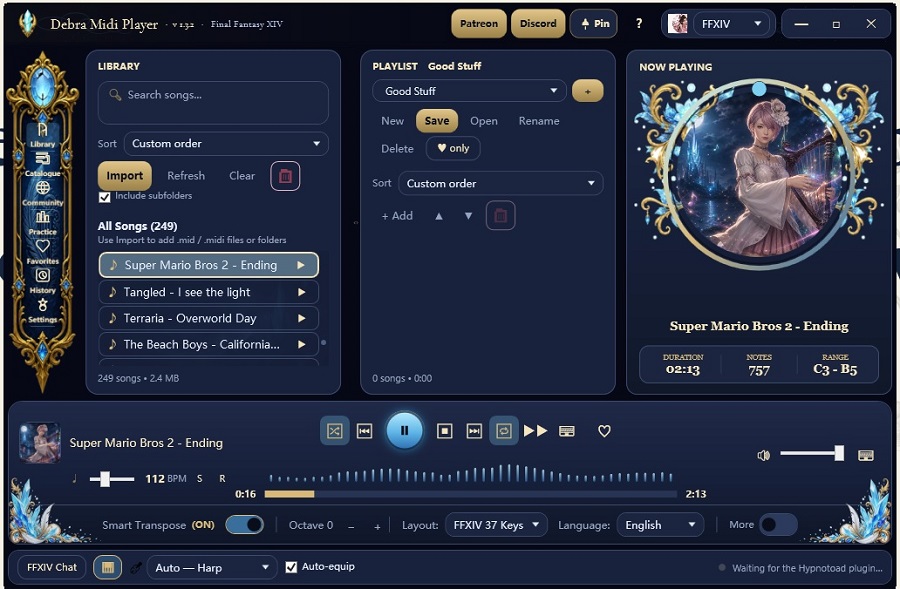Click keyboard icon right of volume slider
The image size is (900, 589).
click(866, 455)
